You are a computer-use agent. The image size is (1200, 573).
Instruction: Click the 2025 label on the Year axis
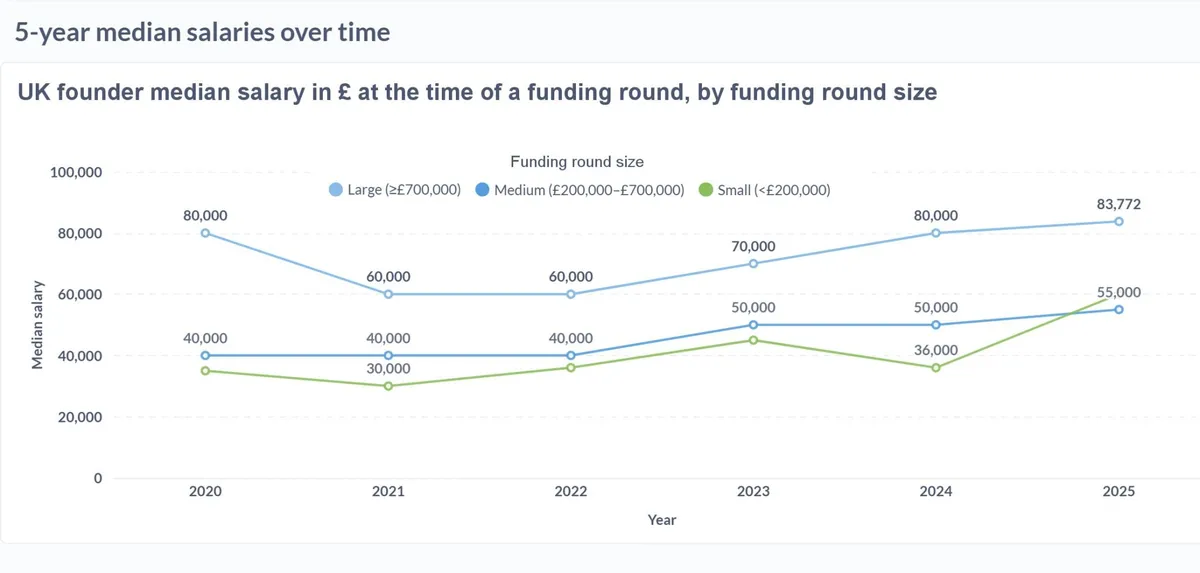pyautogui.click(x=1119, y=492)
